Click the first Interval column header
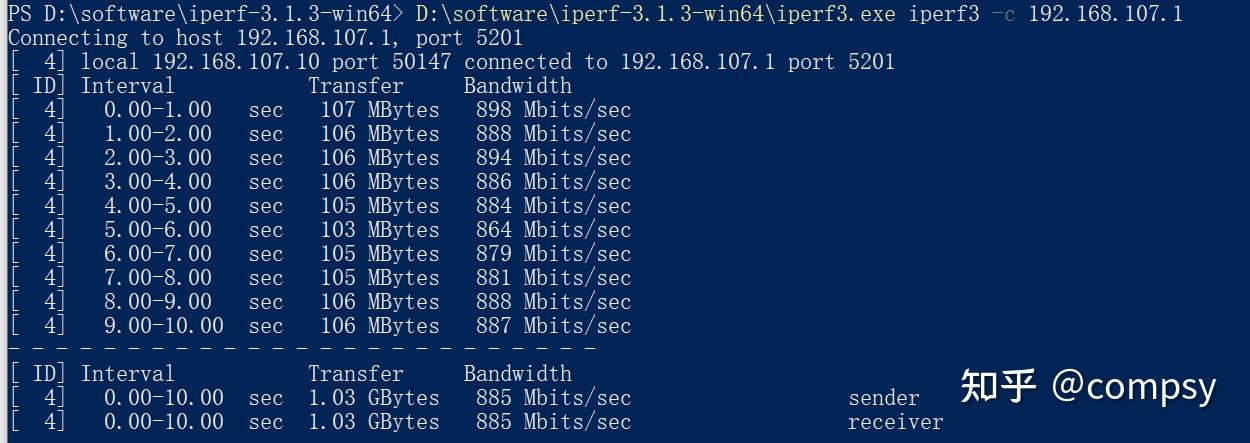1250x443 pixels. pyautogui.click(x=128, y=86)
